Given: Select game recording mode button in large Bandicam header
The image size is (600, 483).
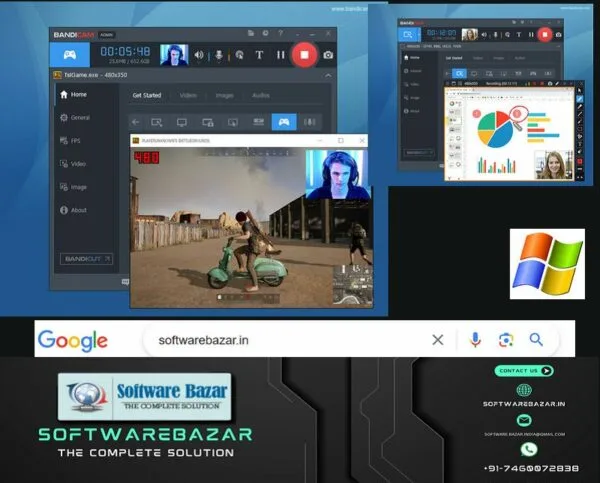Looking at the screenshot, I should 70,55.
